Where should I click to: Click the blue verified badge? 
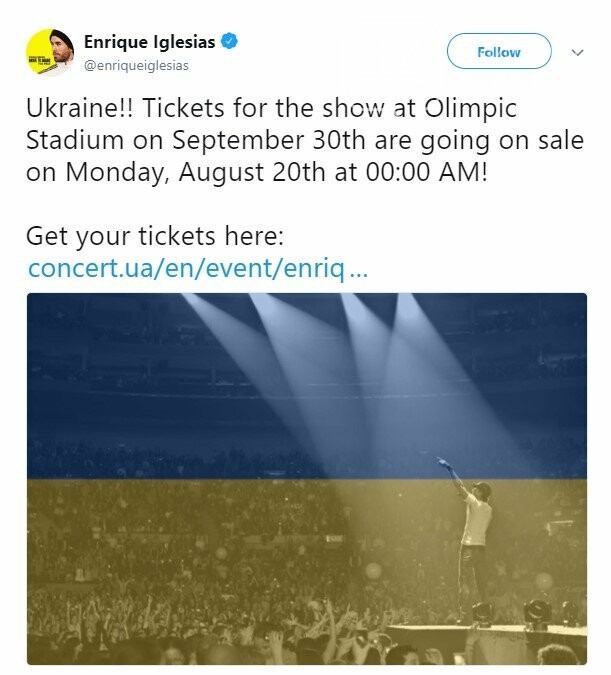tap(230, 43)
